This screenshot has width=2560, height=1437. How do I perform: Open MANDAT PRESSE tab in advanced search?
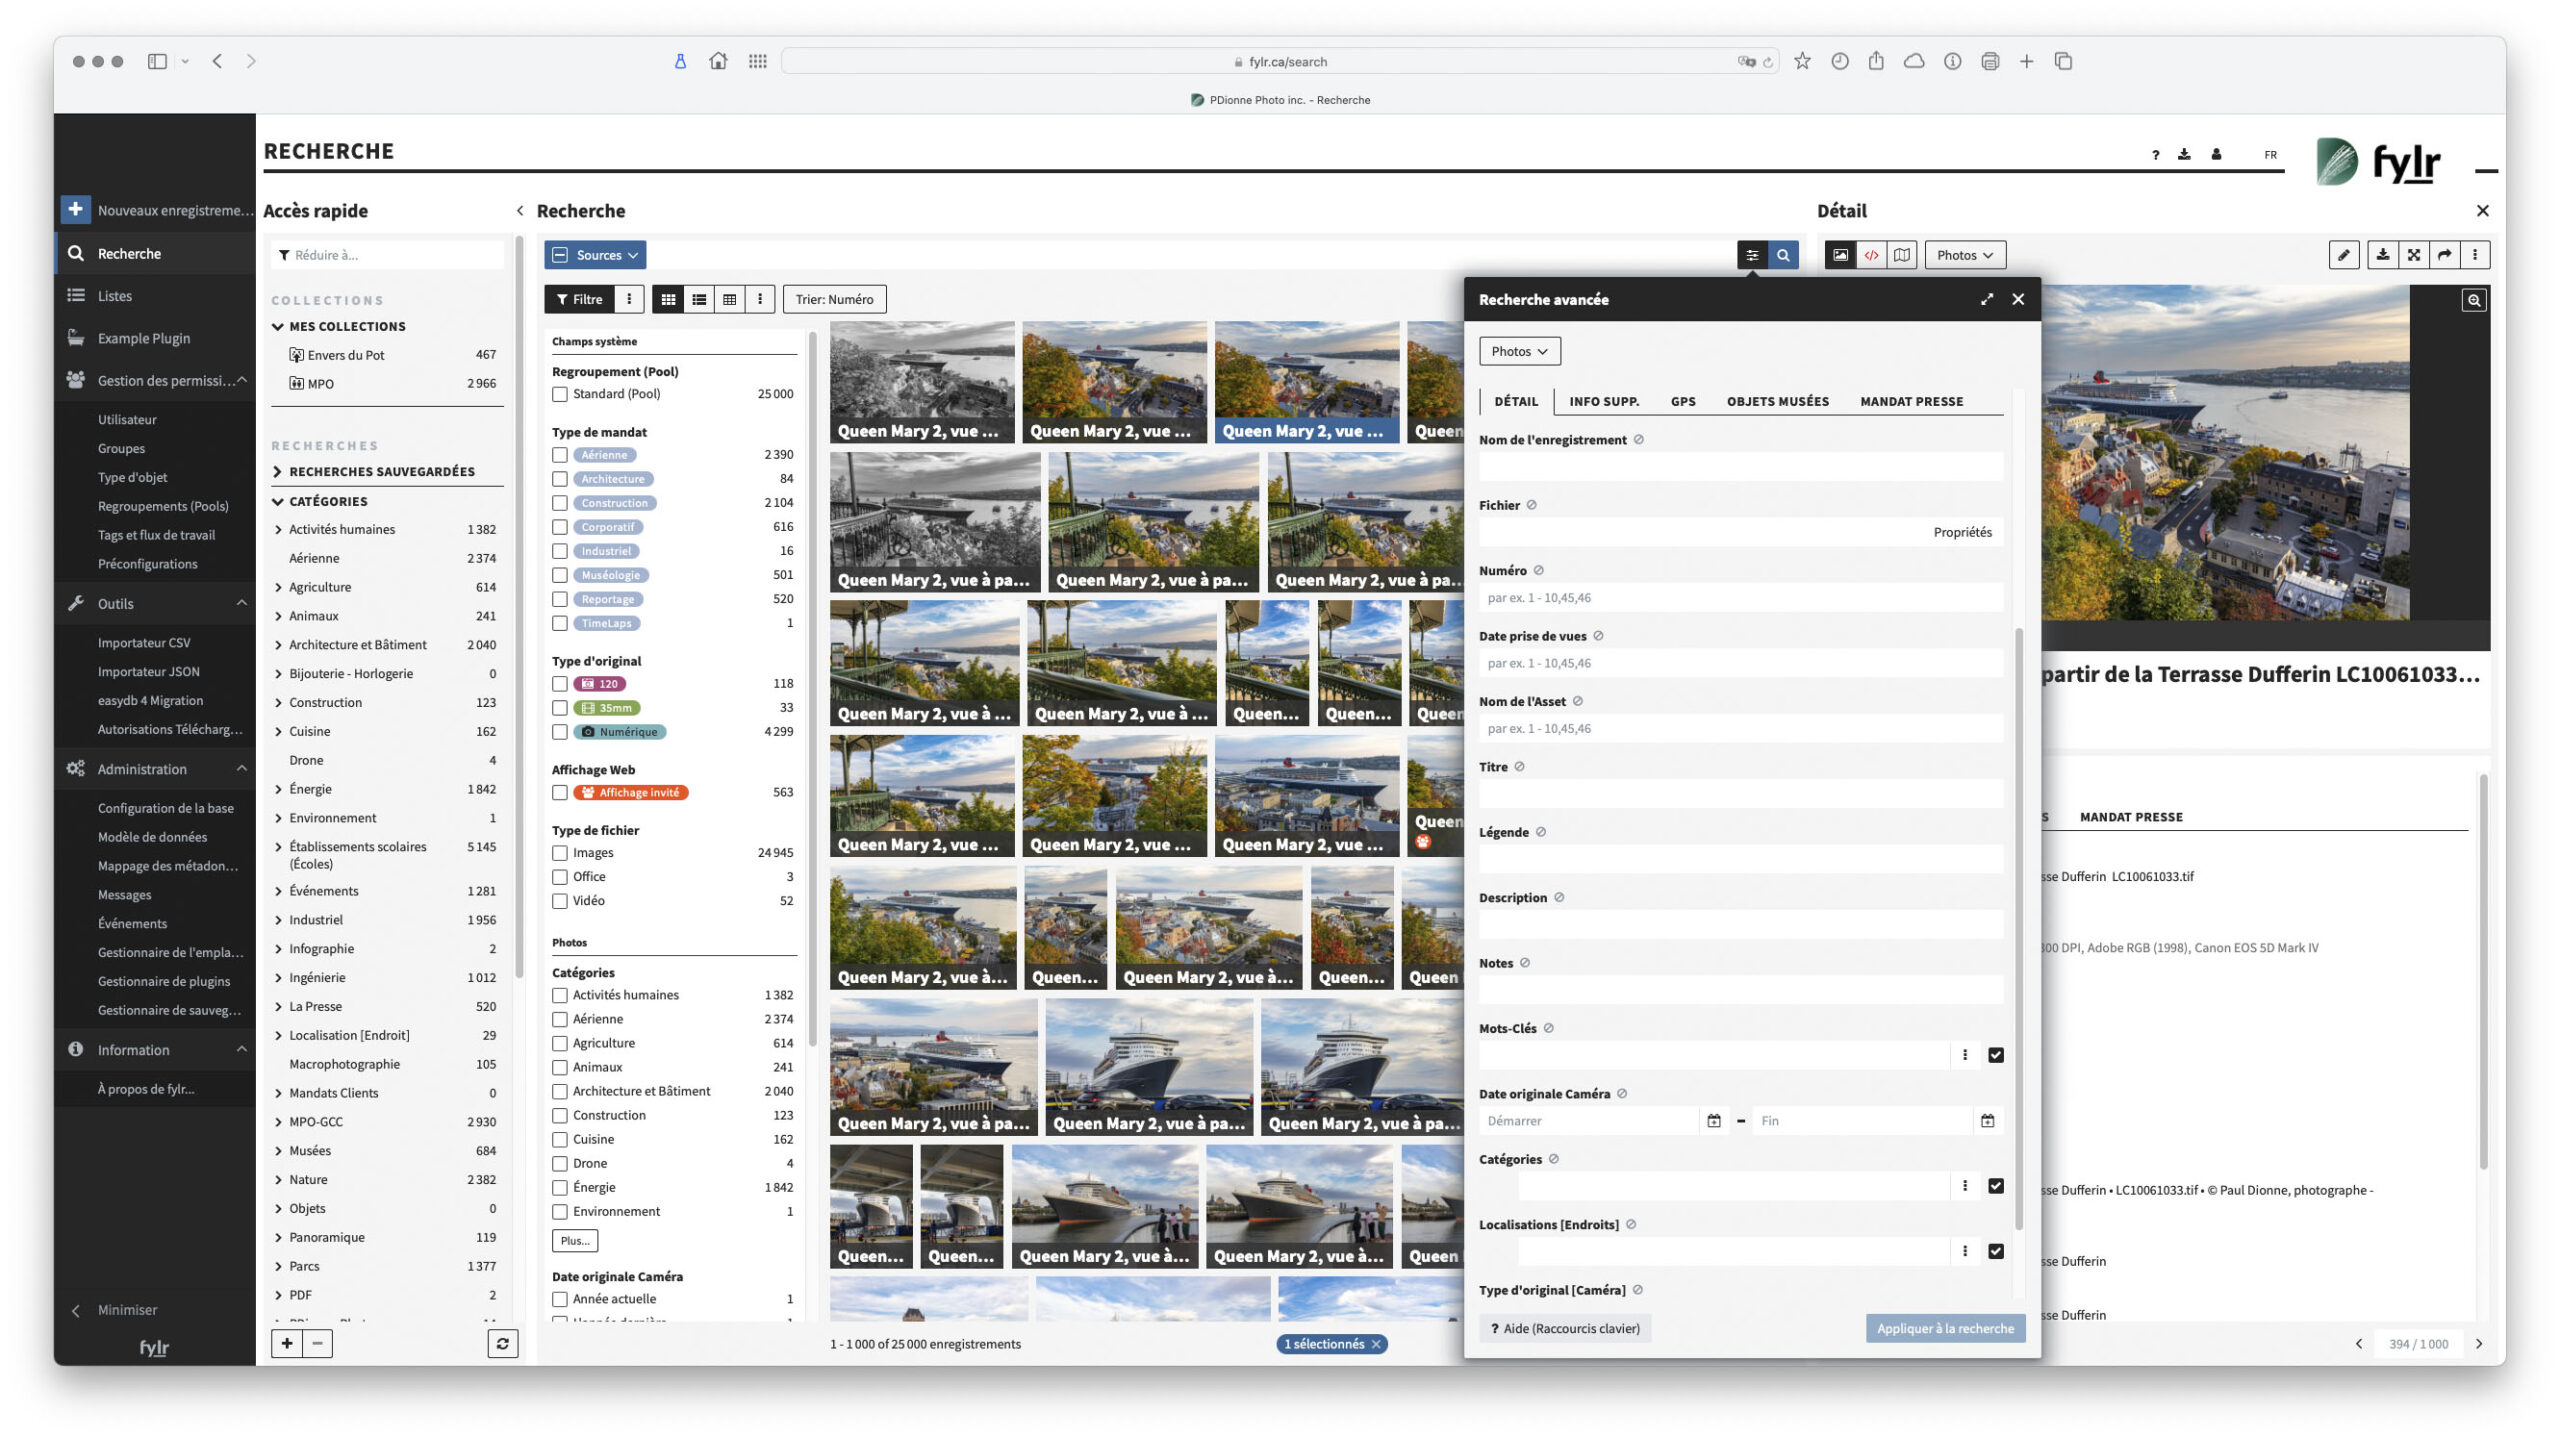coord(1911,401)
